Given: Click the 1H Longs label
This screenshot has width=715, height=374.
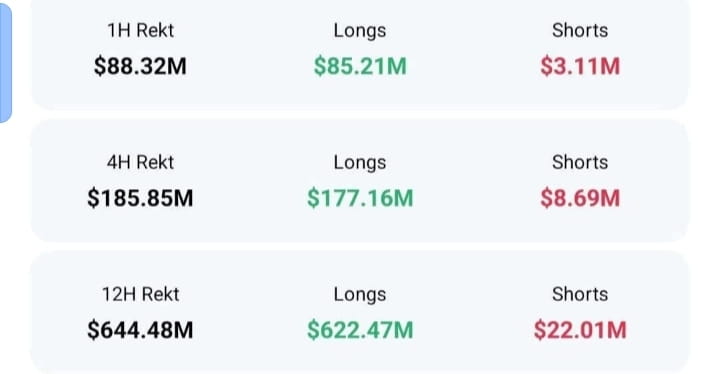Looking at the screenshot, I should pyautogui.click(x=360, y=31).
